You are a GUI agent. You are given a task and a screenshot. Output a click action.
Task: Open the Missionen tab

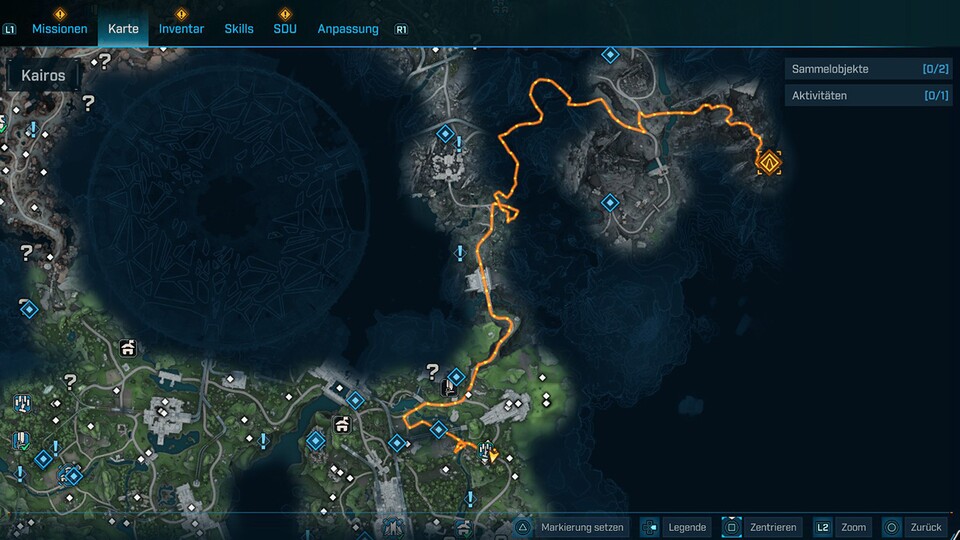pos(59,29)
